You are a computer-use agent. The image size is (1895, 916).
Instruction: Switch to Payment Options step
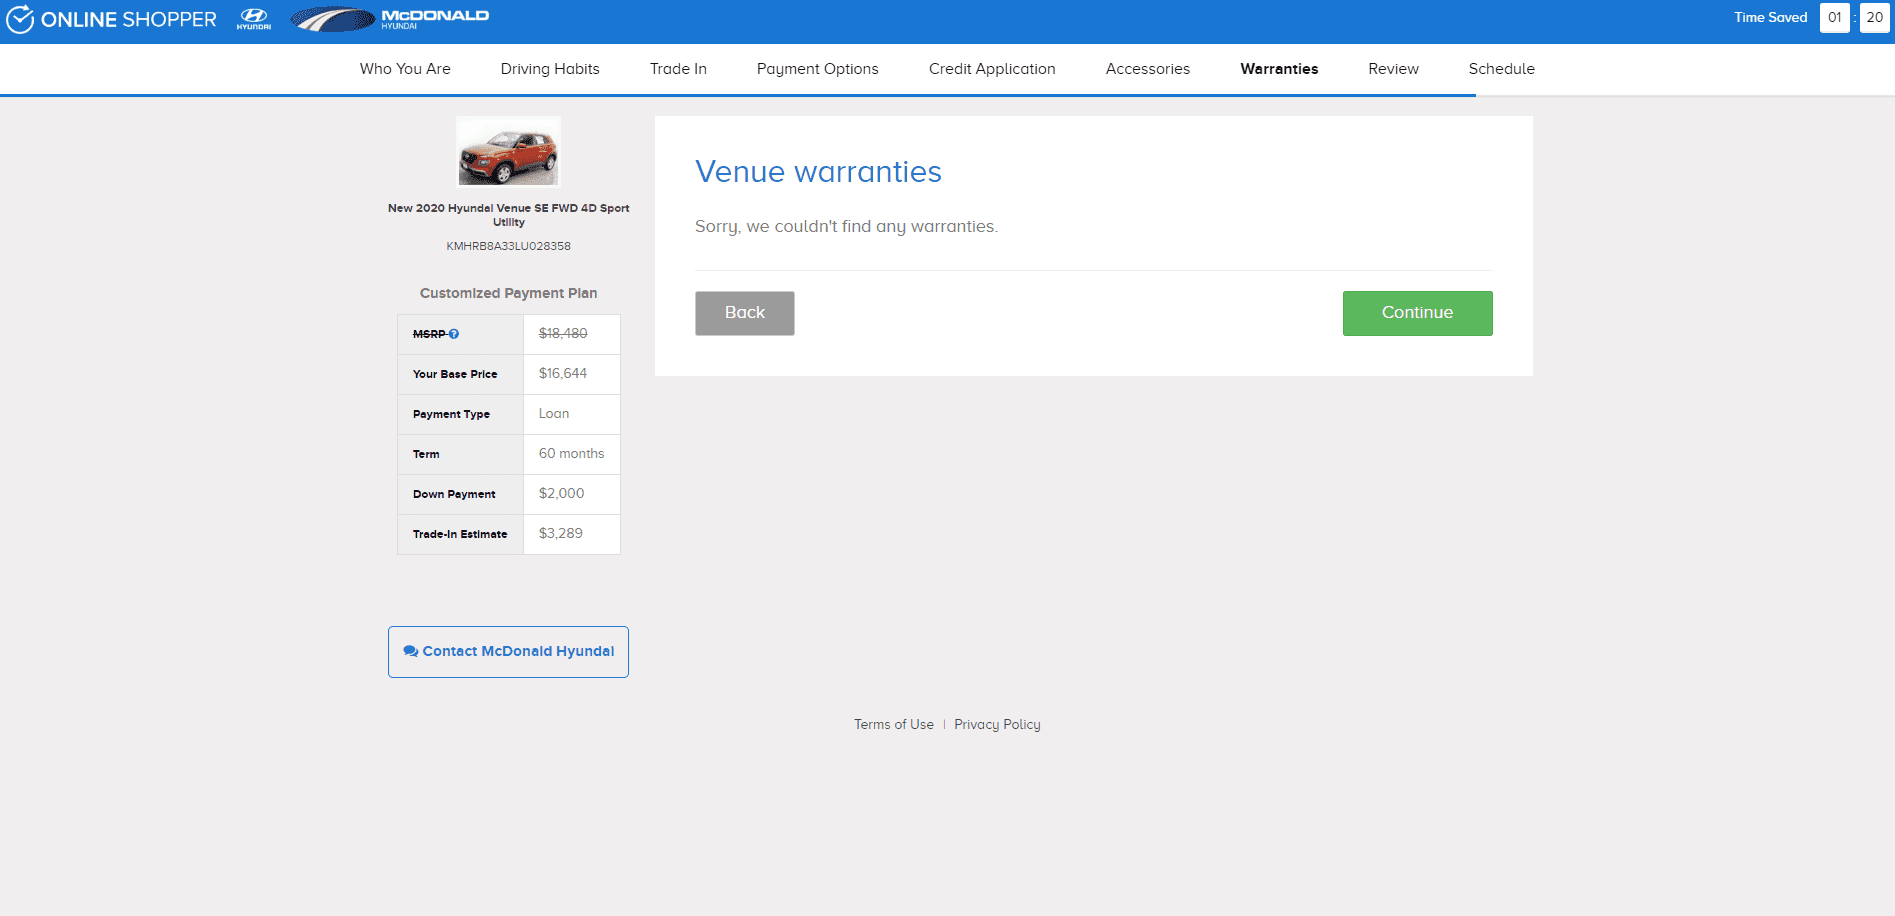(818, 69)
